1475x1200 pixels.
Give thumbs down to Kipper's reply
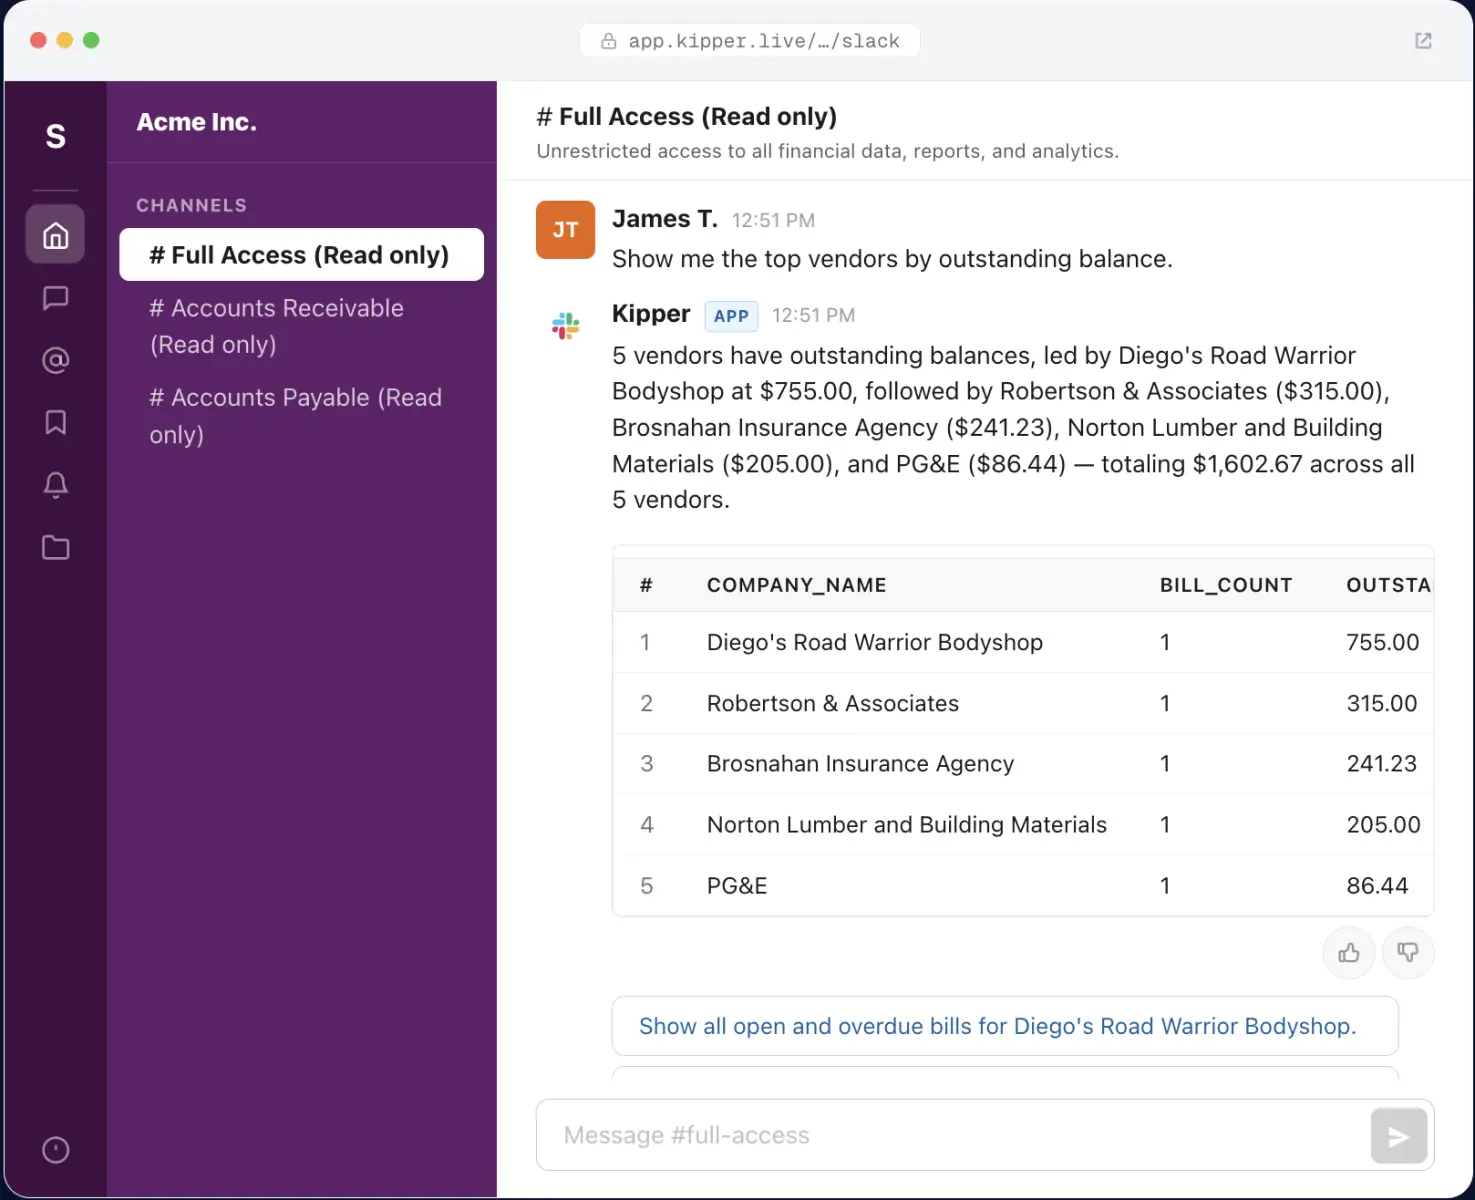pyautogui.click(x=1408, y=953)
